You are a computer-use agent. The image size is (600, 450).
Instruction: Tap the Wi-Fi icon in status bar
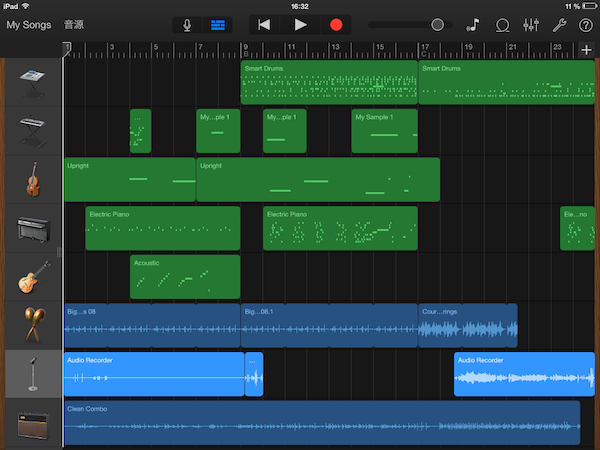26,6
